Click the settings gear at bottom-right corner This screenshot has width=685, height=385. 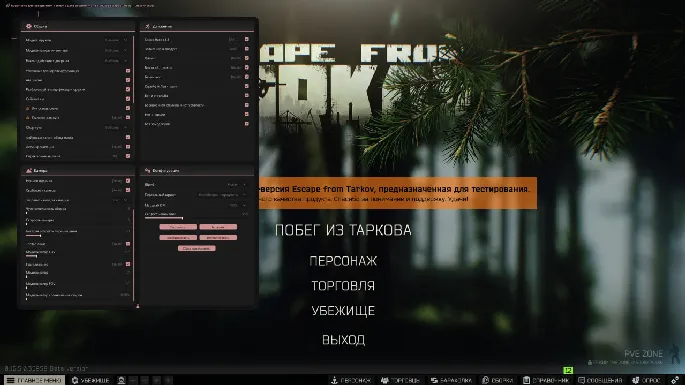(x=675, y=380)
